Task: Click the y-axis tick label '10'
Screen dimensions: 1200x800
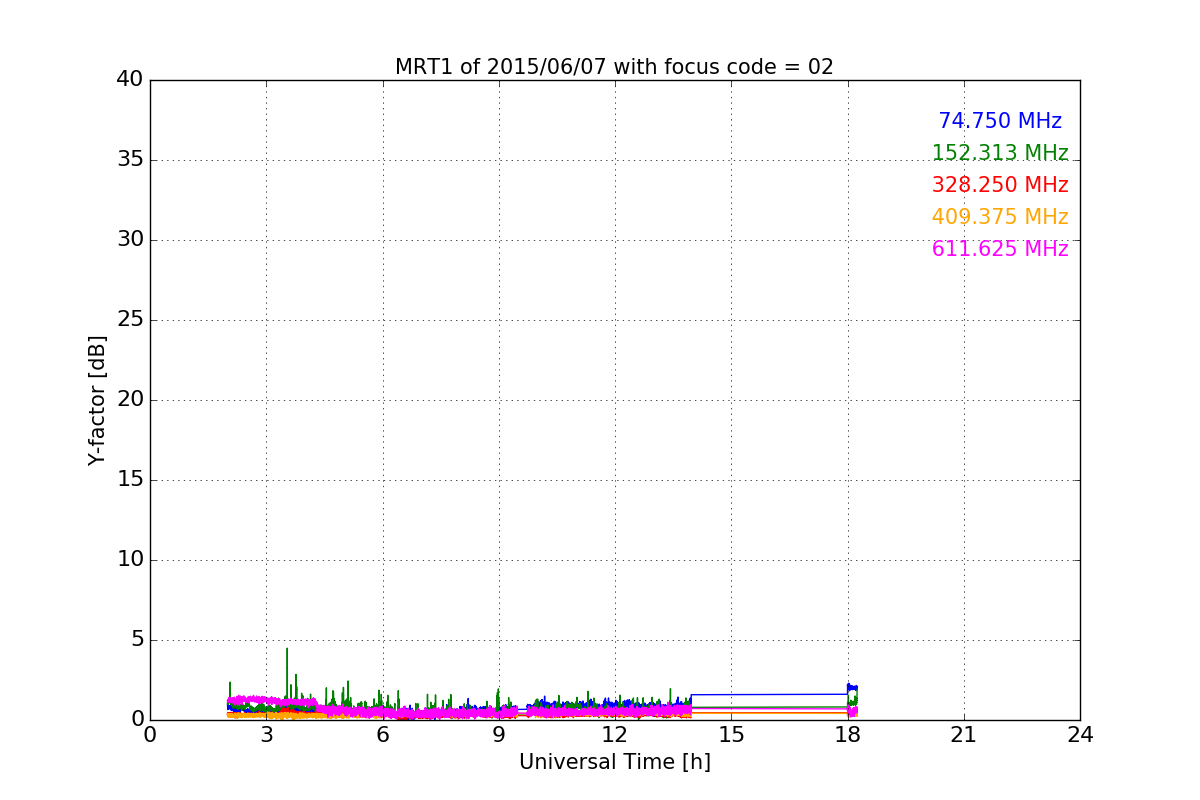Action: click(x=129, y=560)
